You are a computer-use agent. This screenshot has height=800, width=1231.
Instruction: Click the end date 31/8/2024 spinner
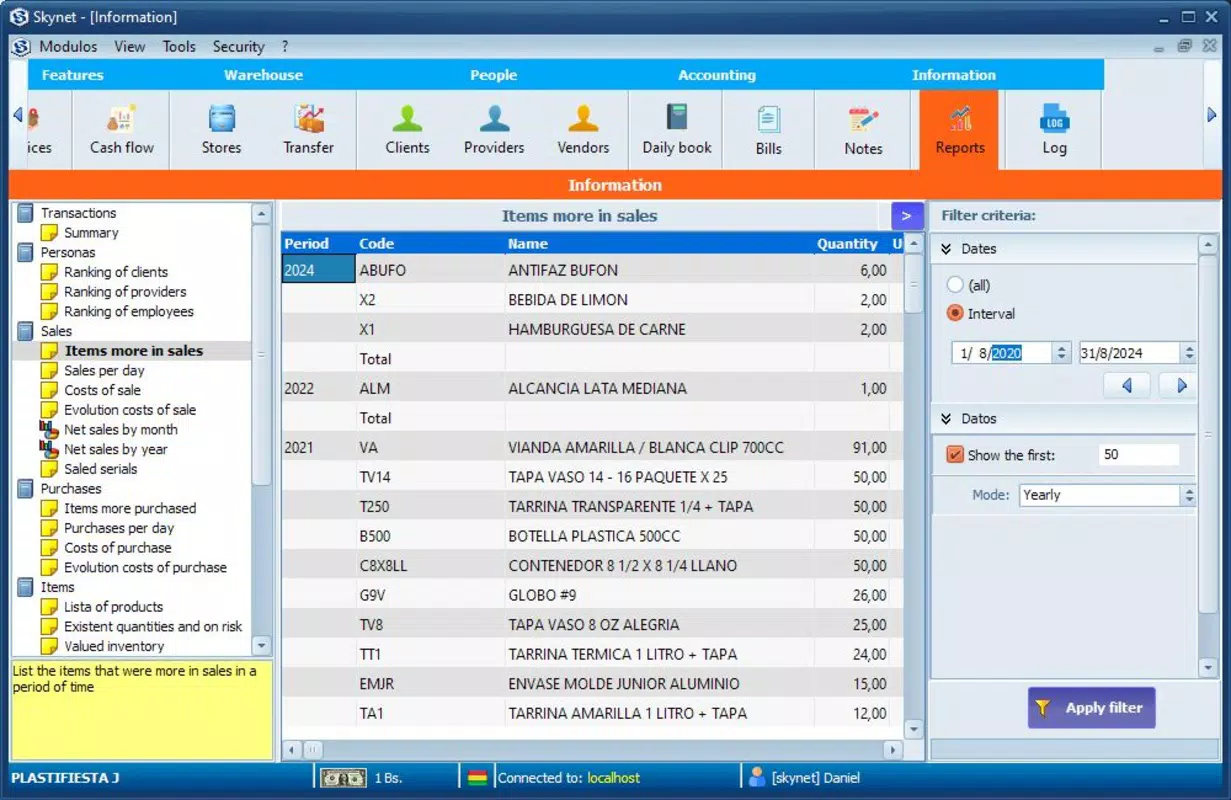point(1188,353)
